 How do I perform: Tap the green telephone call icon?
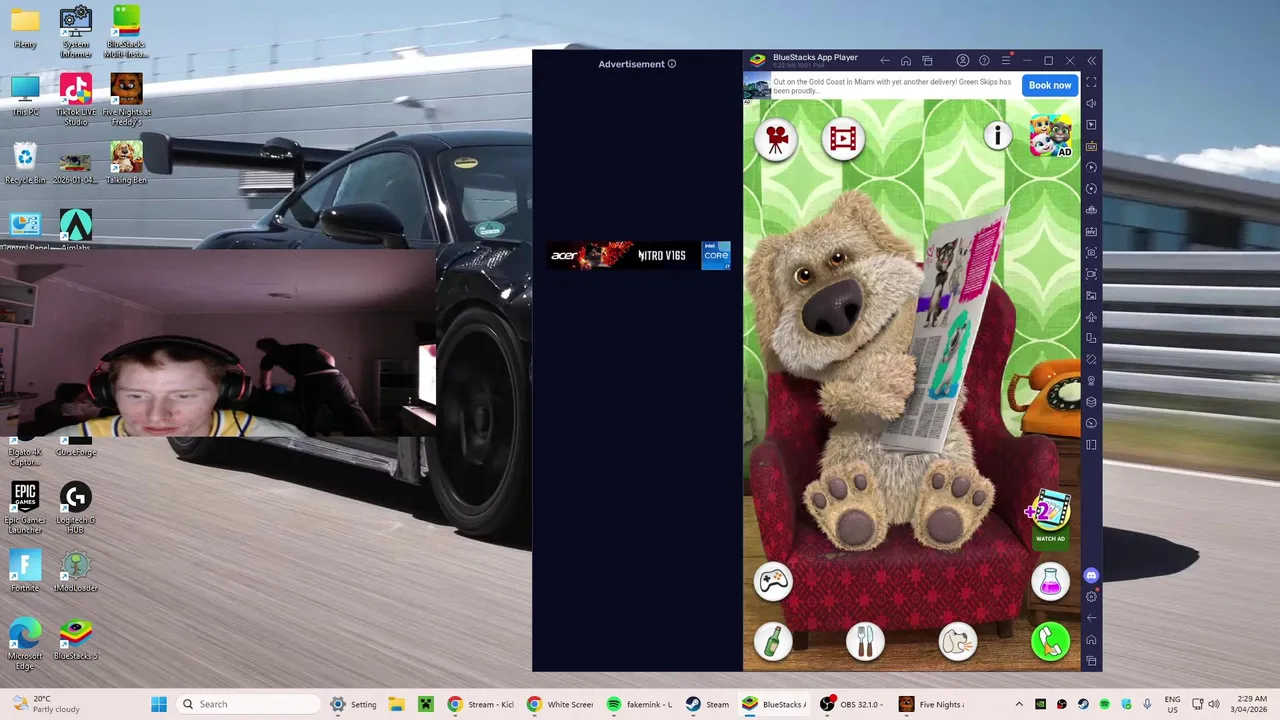1050,642
